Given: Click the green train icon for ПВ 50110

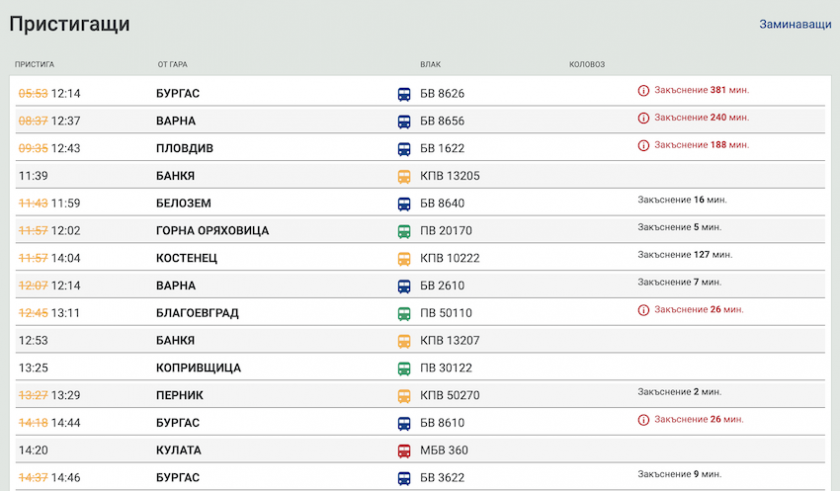Looking at the screenshot, I should pyautogui.click(x=404, y=313).
